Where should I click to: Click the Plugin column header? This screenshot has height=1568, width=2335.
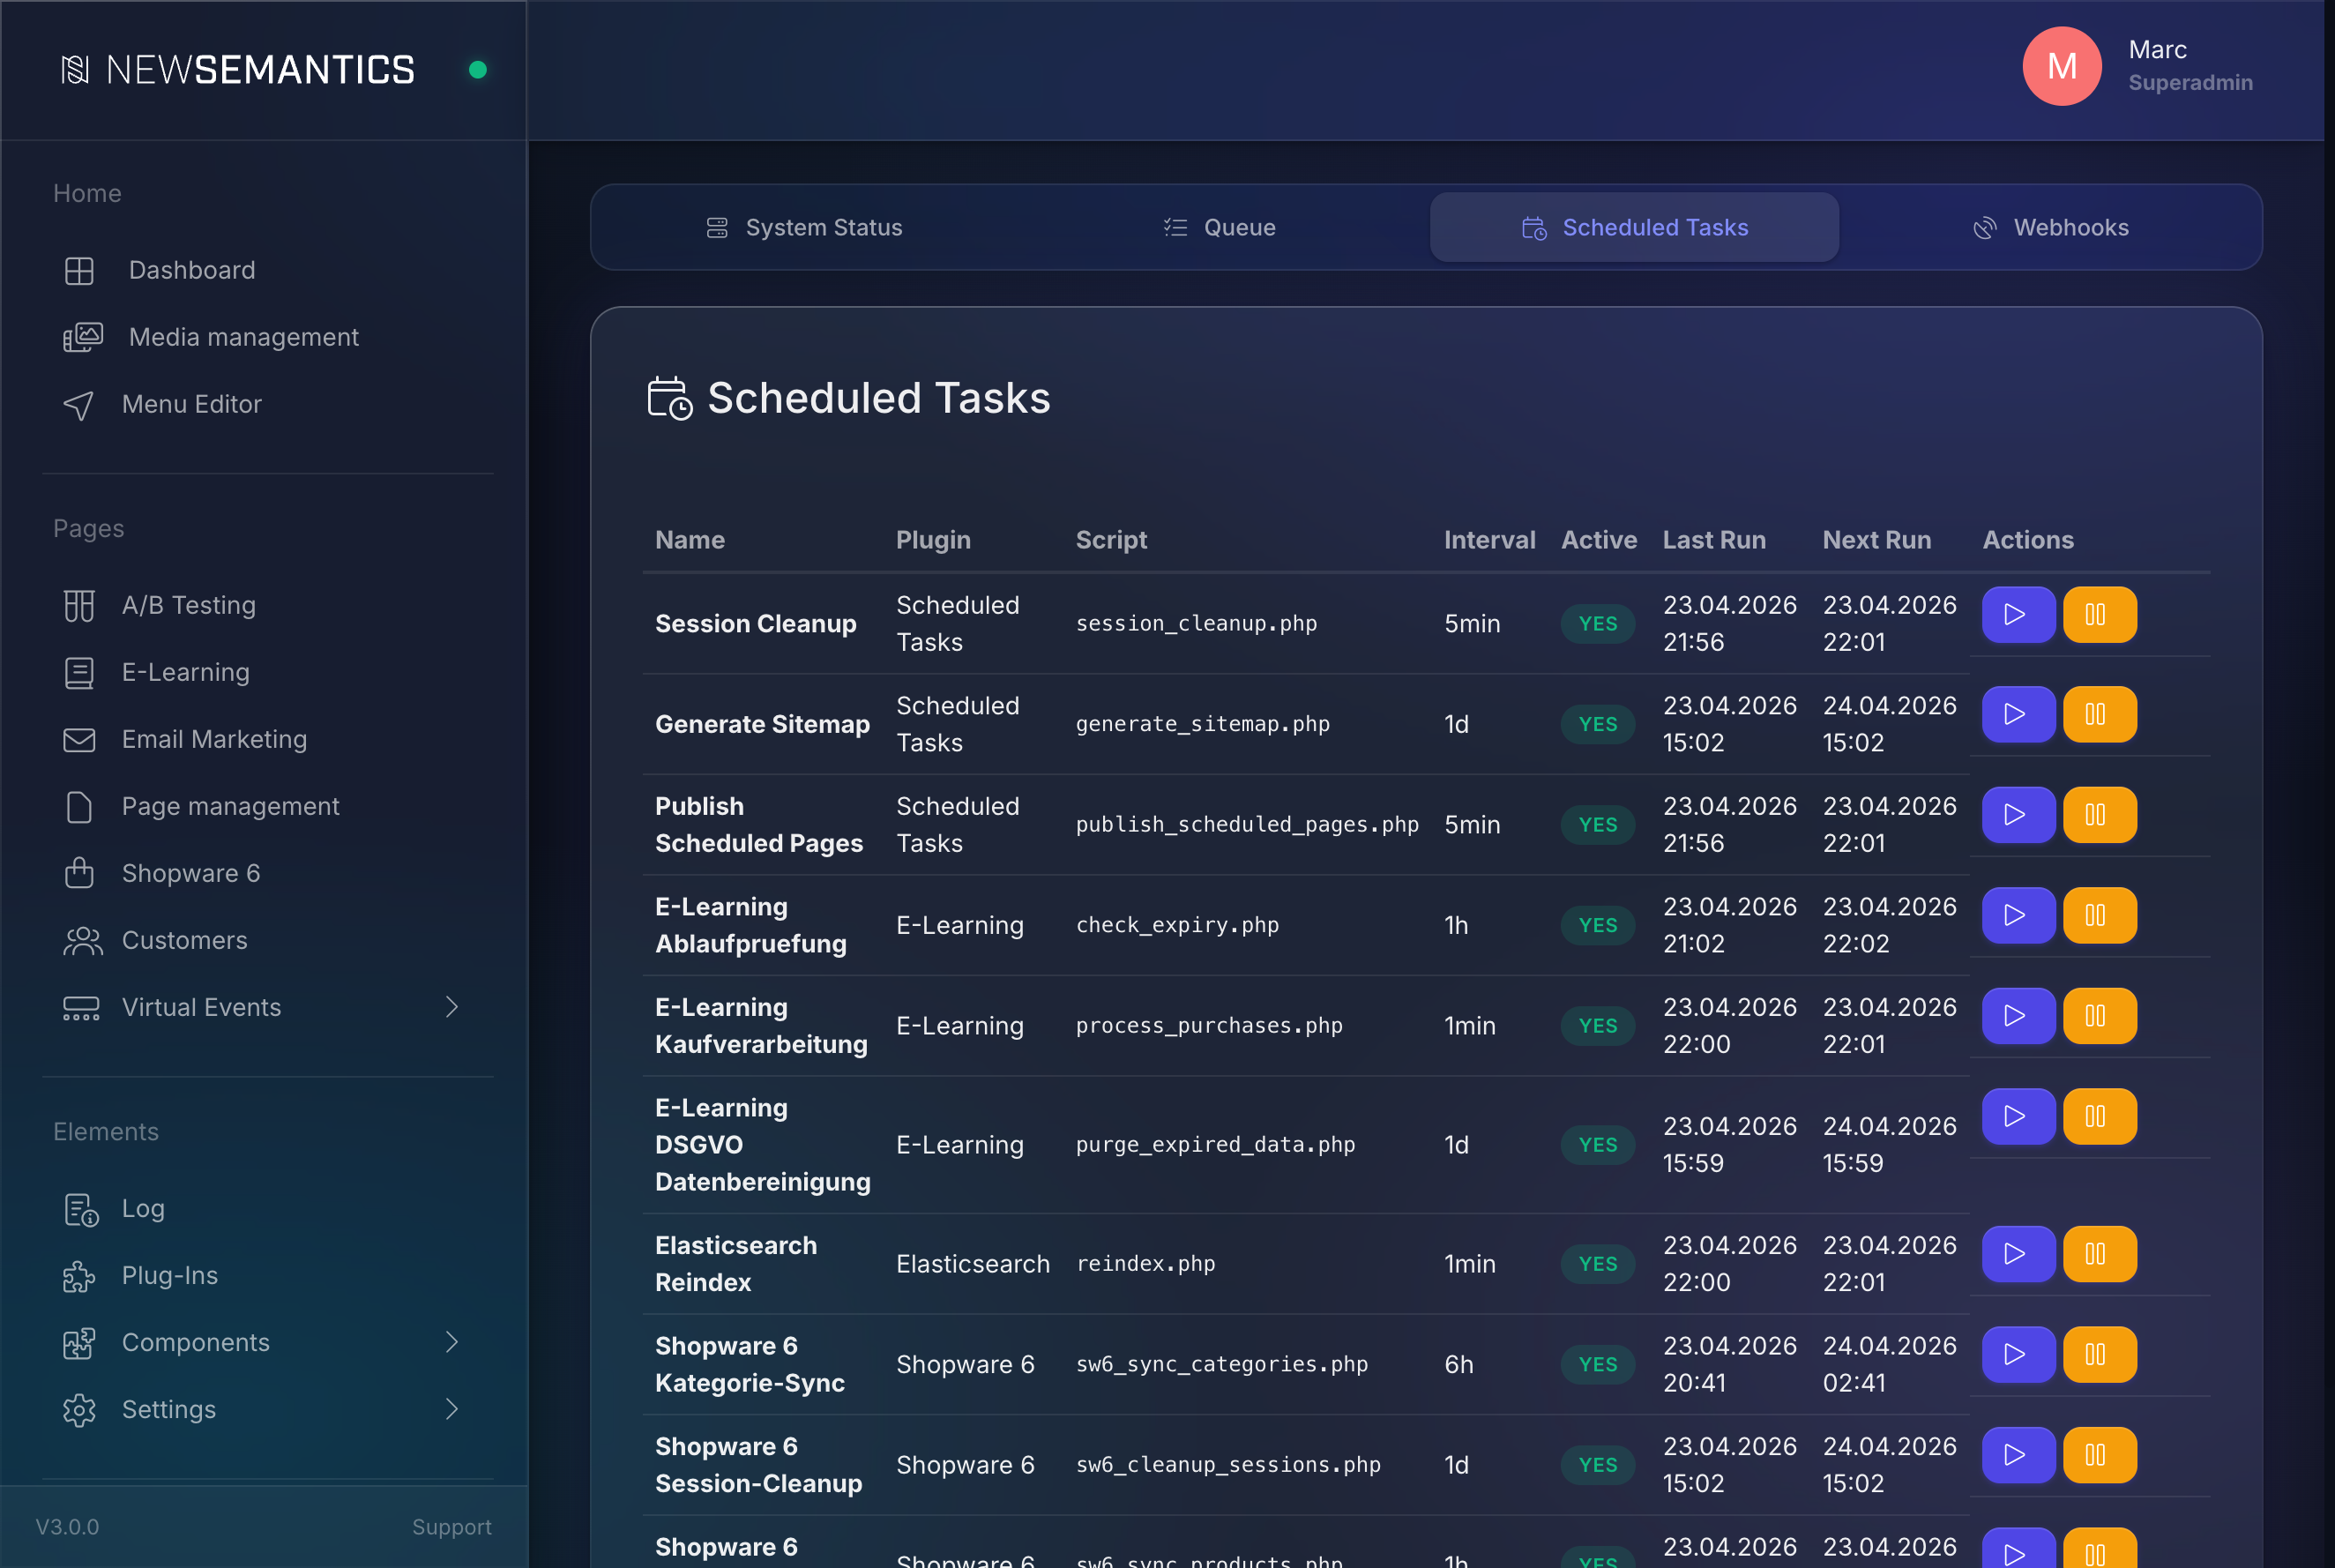click(x=933, y=540)
